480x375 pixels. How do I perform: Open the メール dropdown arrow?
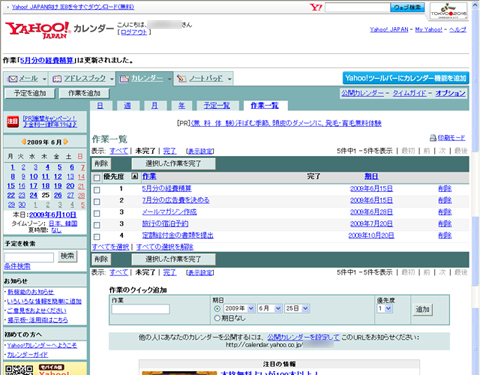click(44, 79)
